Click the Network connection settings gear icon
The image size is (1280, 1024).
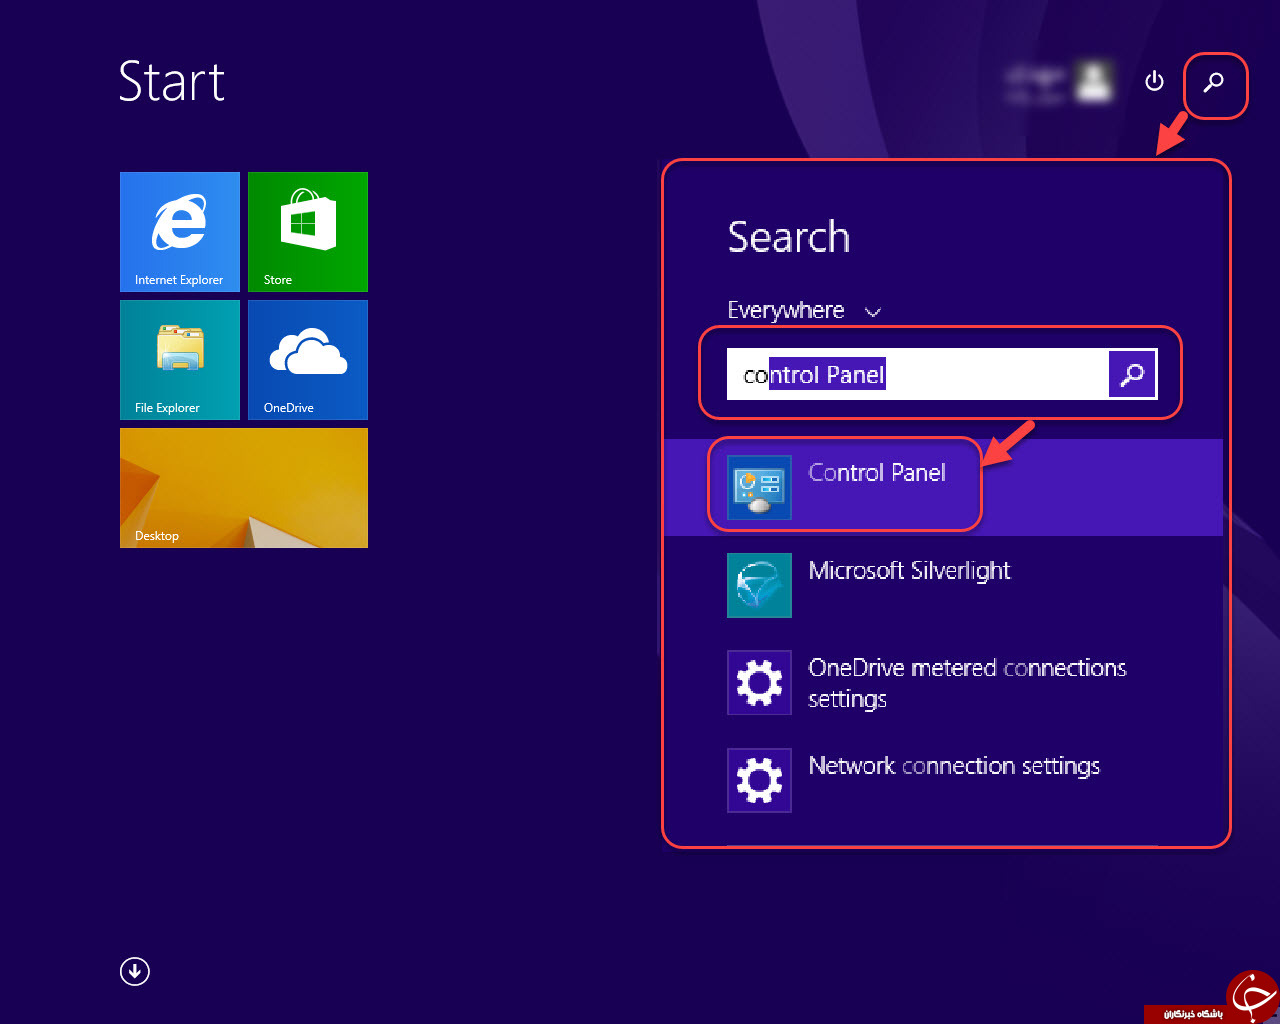[759, 780]
